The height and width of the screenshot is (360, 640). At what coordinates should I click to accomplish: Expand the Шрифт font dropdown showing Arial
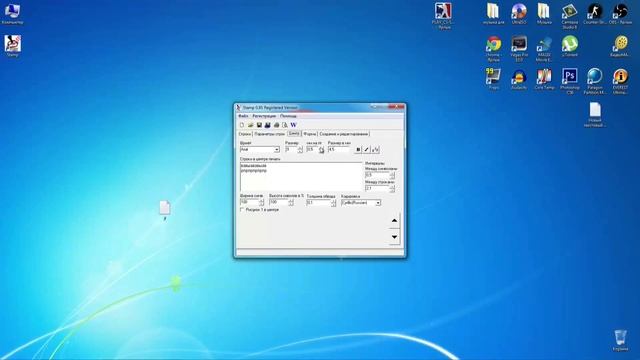pyautogui.click(x=276, y=150)
